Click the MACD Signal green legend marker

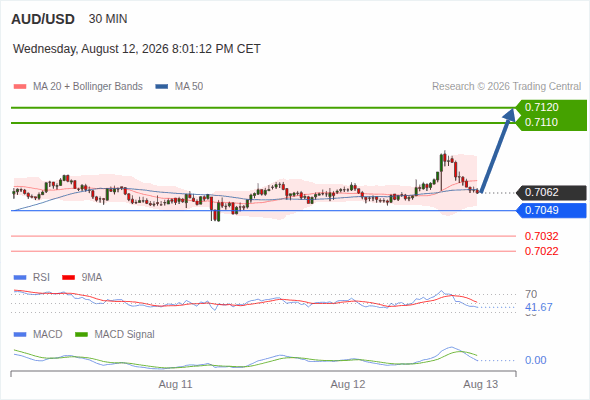pos(81,335)
